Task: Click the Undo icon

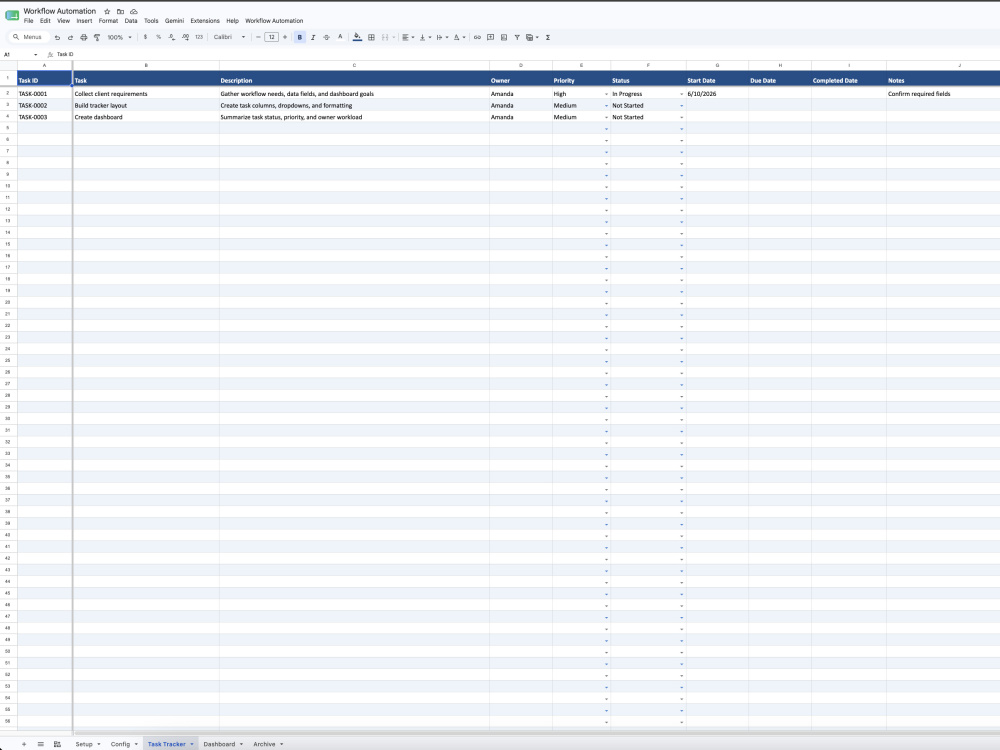Action: pyautogui.click(x=57, y=38)
